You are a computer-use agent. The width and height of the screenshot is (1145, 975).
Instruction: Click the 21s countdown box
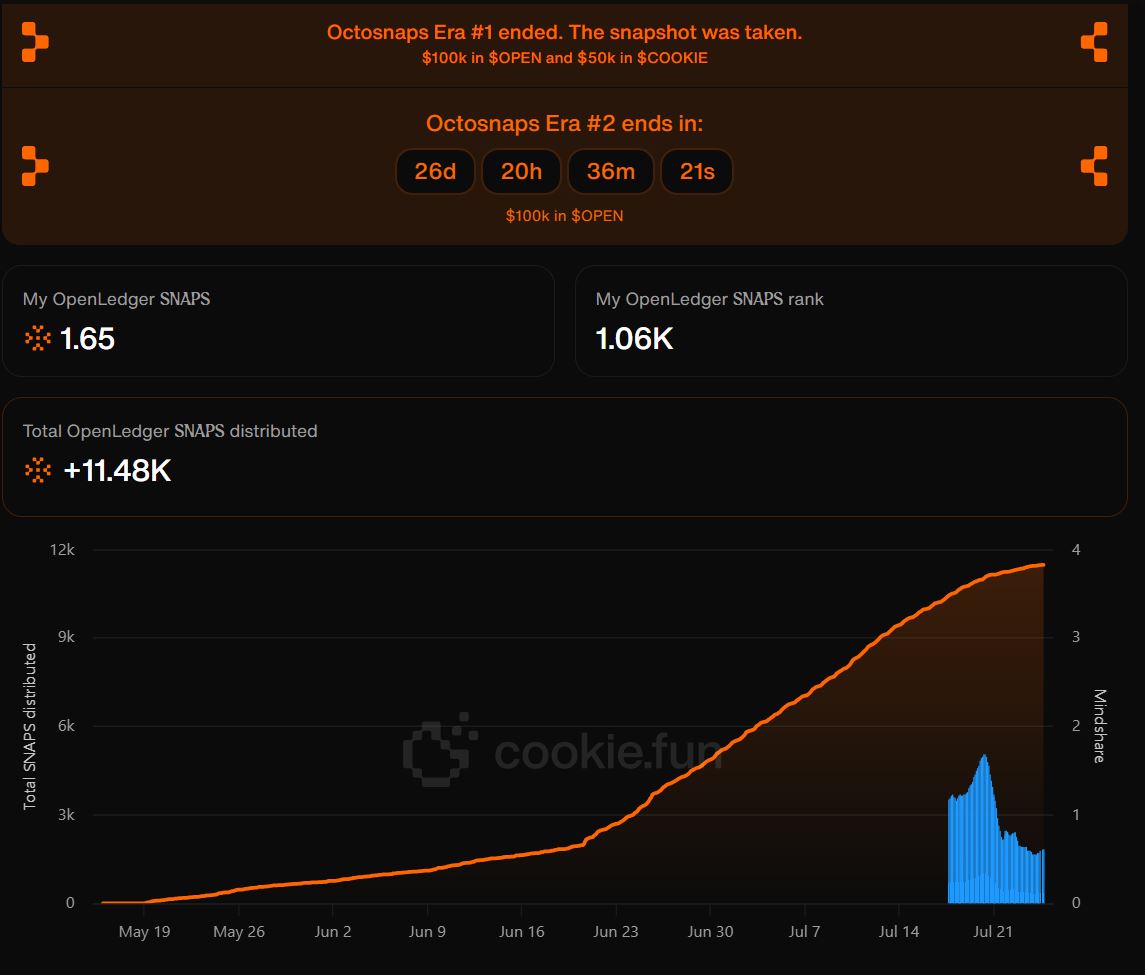click(x=697, y=172)
